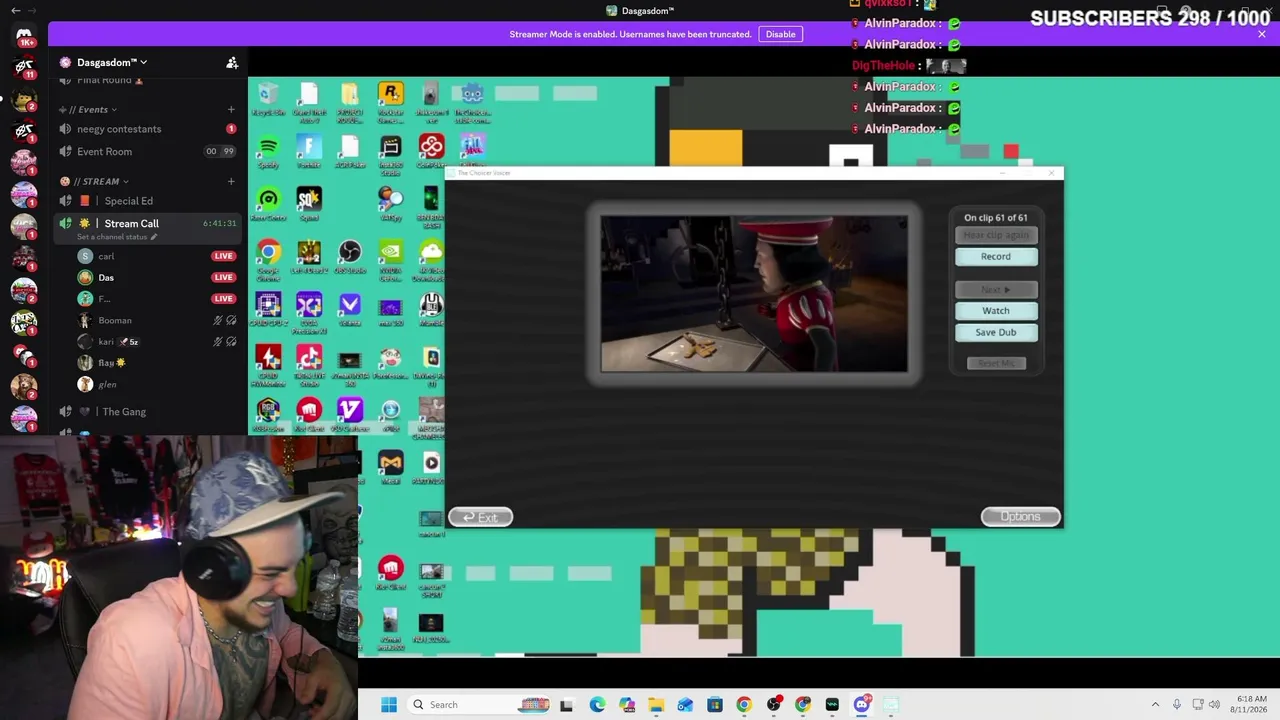Select user Booman in Stream Call
1280x720 pixels.
pyautogui.click(x=115, y=321)
